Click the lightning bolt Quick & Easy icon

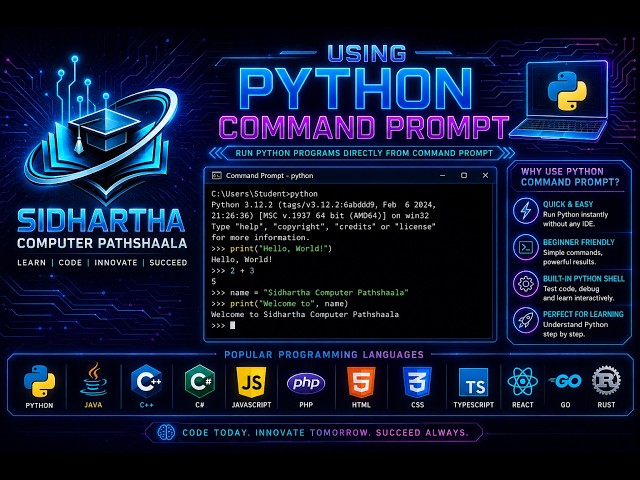coord(526,211)
